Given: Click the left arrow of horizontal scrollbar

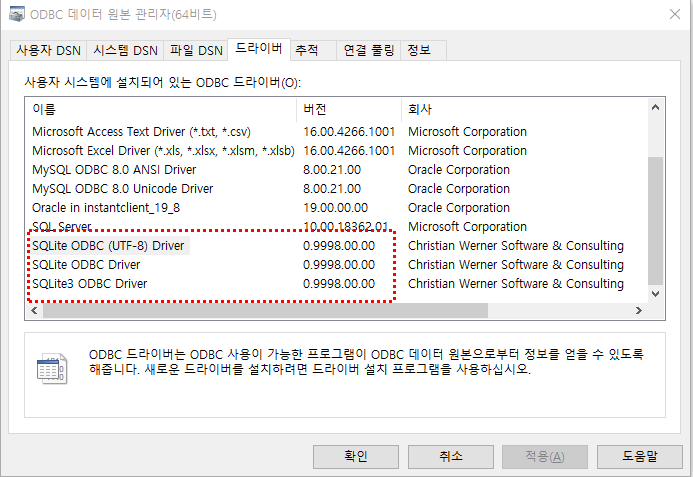Looking at the screenshot, I should [x=34, y=310].
